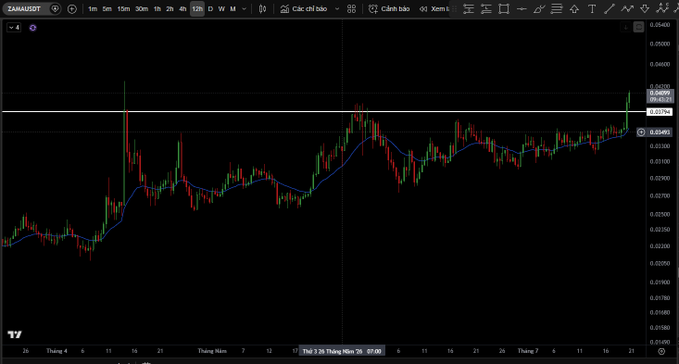Screen dimensions: 679x364
Task: Click the TradingView logo in chart corner
Action: coord(15,335)
